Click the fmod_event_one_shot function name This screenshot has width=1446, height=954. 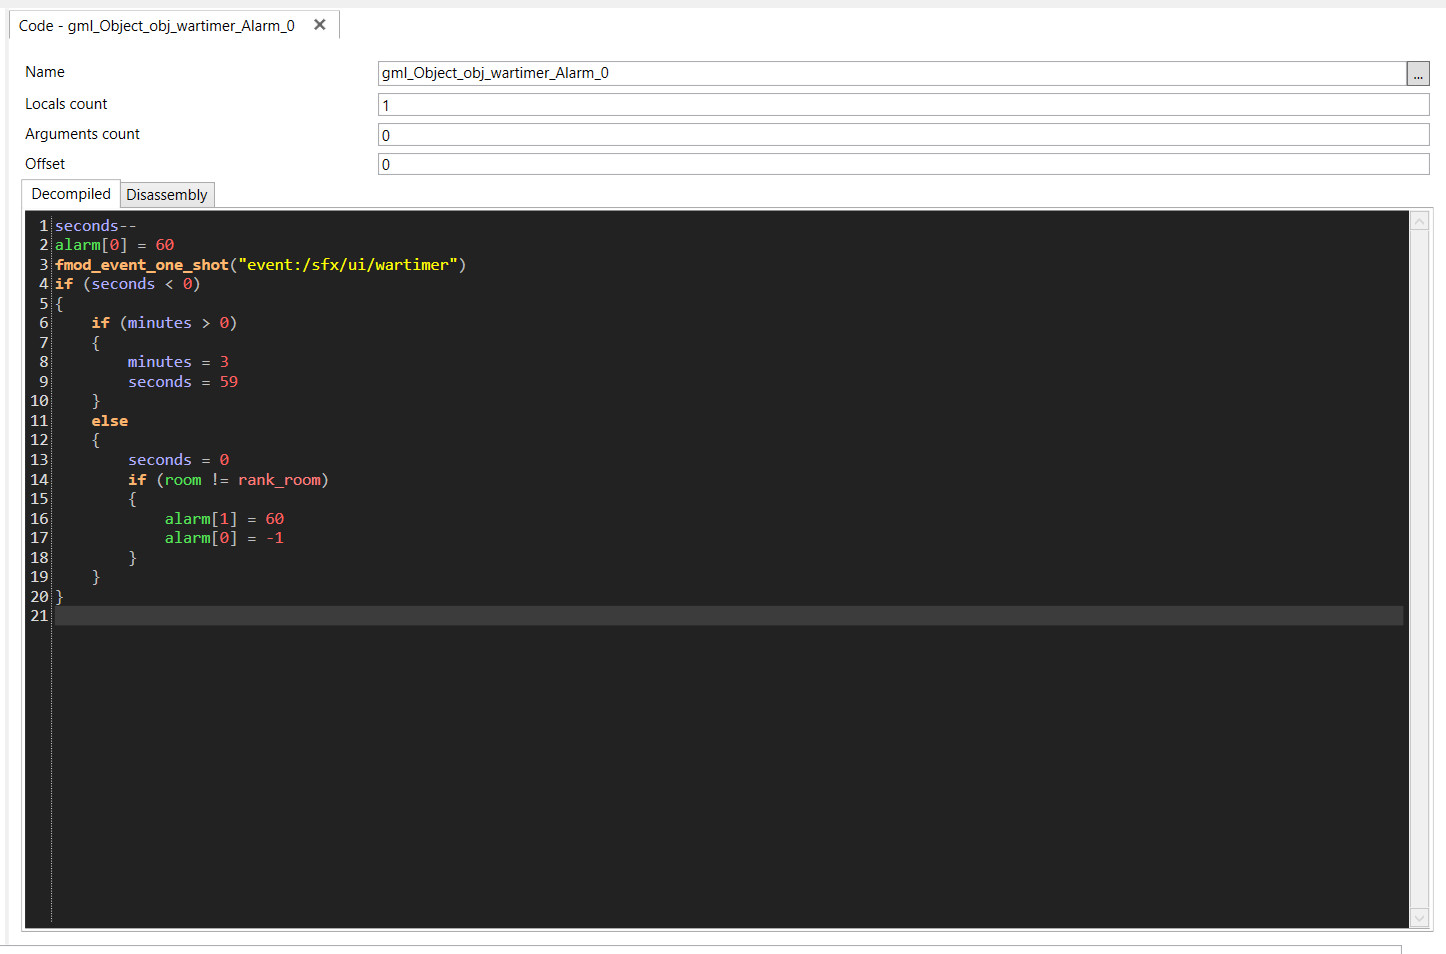point(142,265)
